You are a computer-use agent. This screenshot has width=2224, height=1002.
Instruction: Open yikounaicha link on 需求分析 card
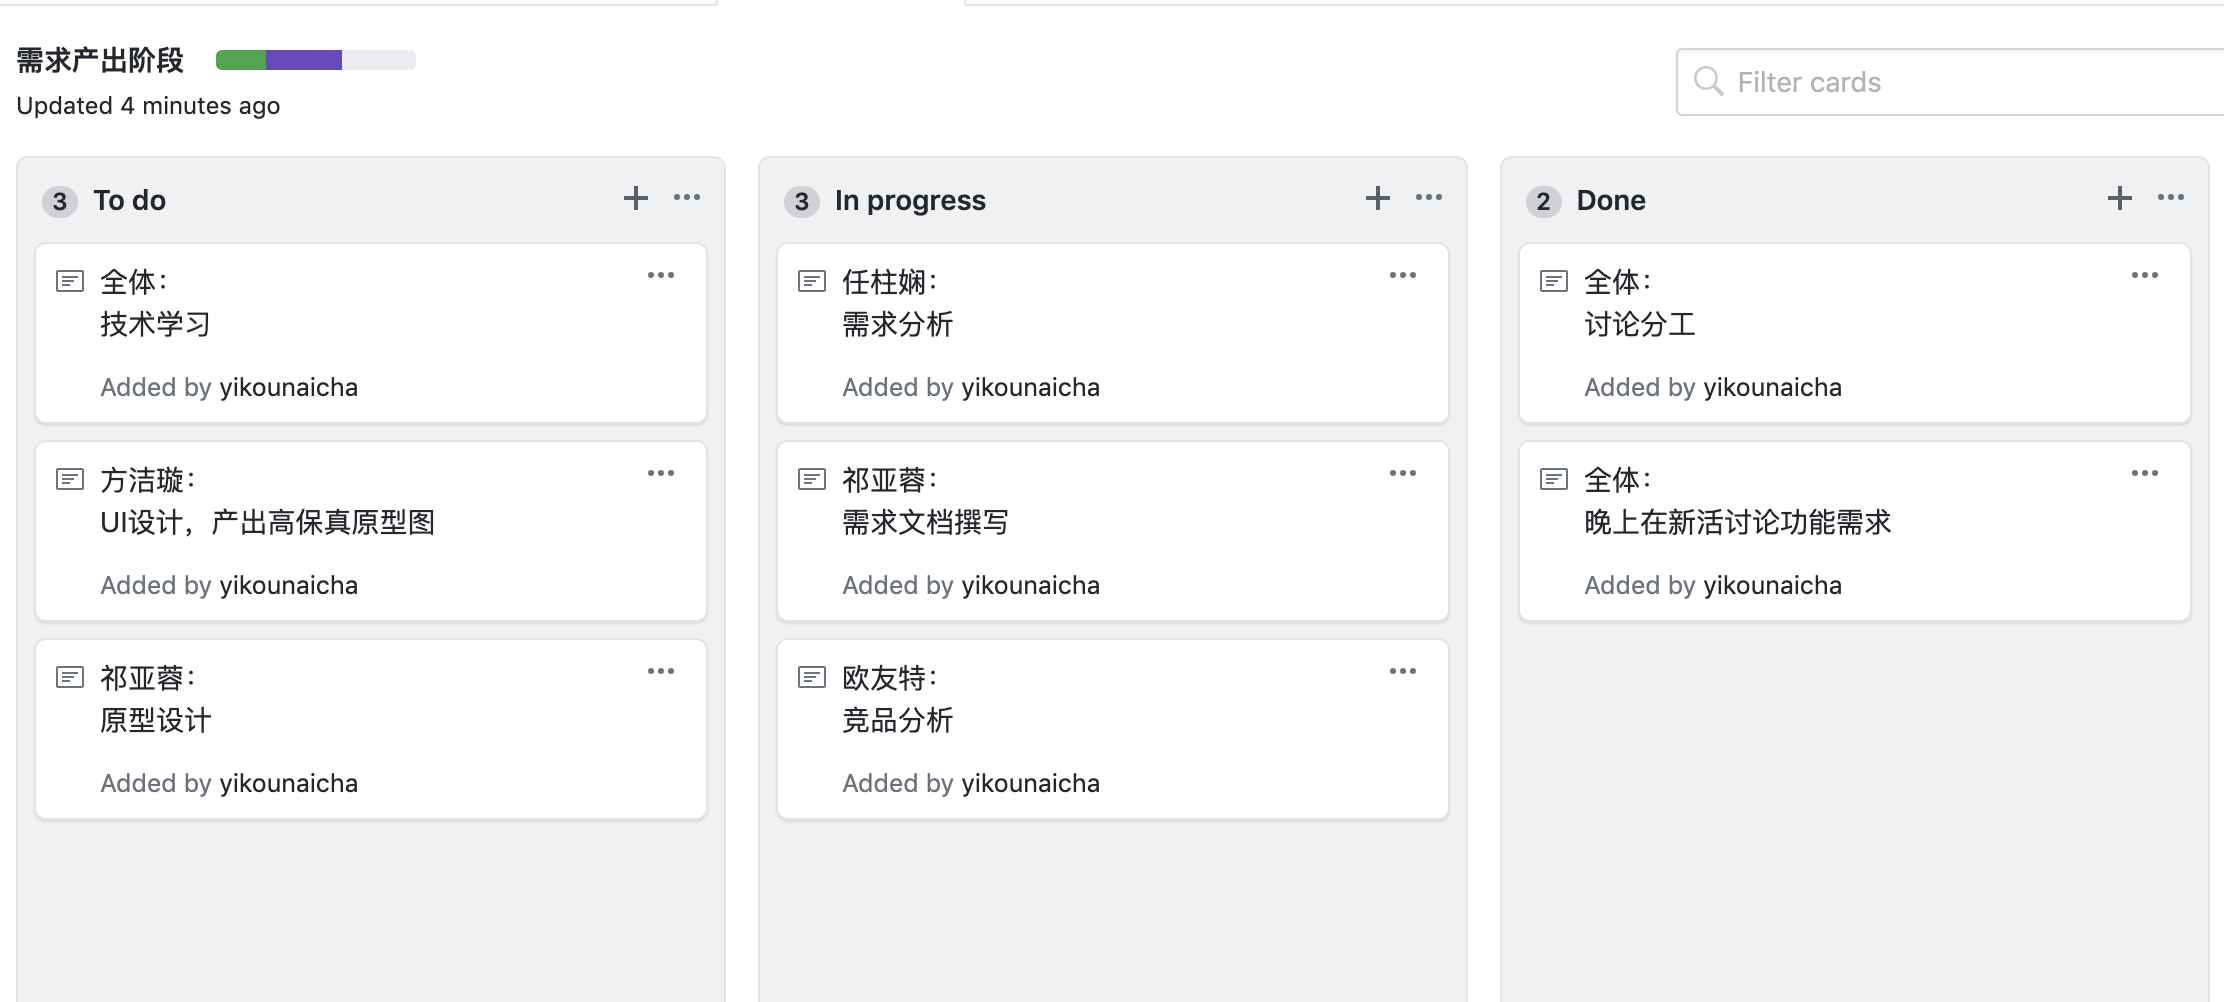[x=1030, y=387]
